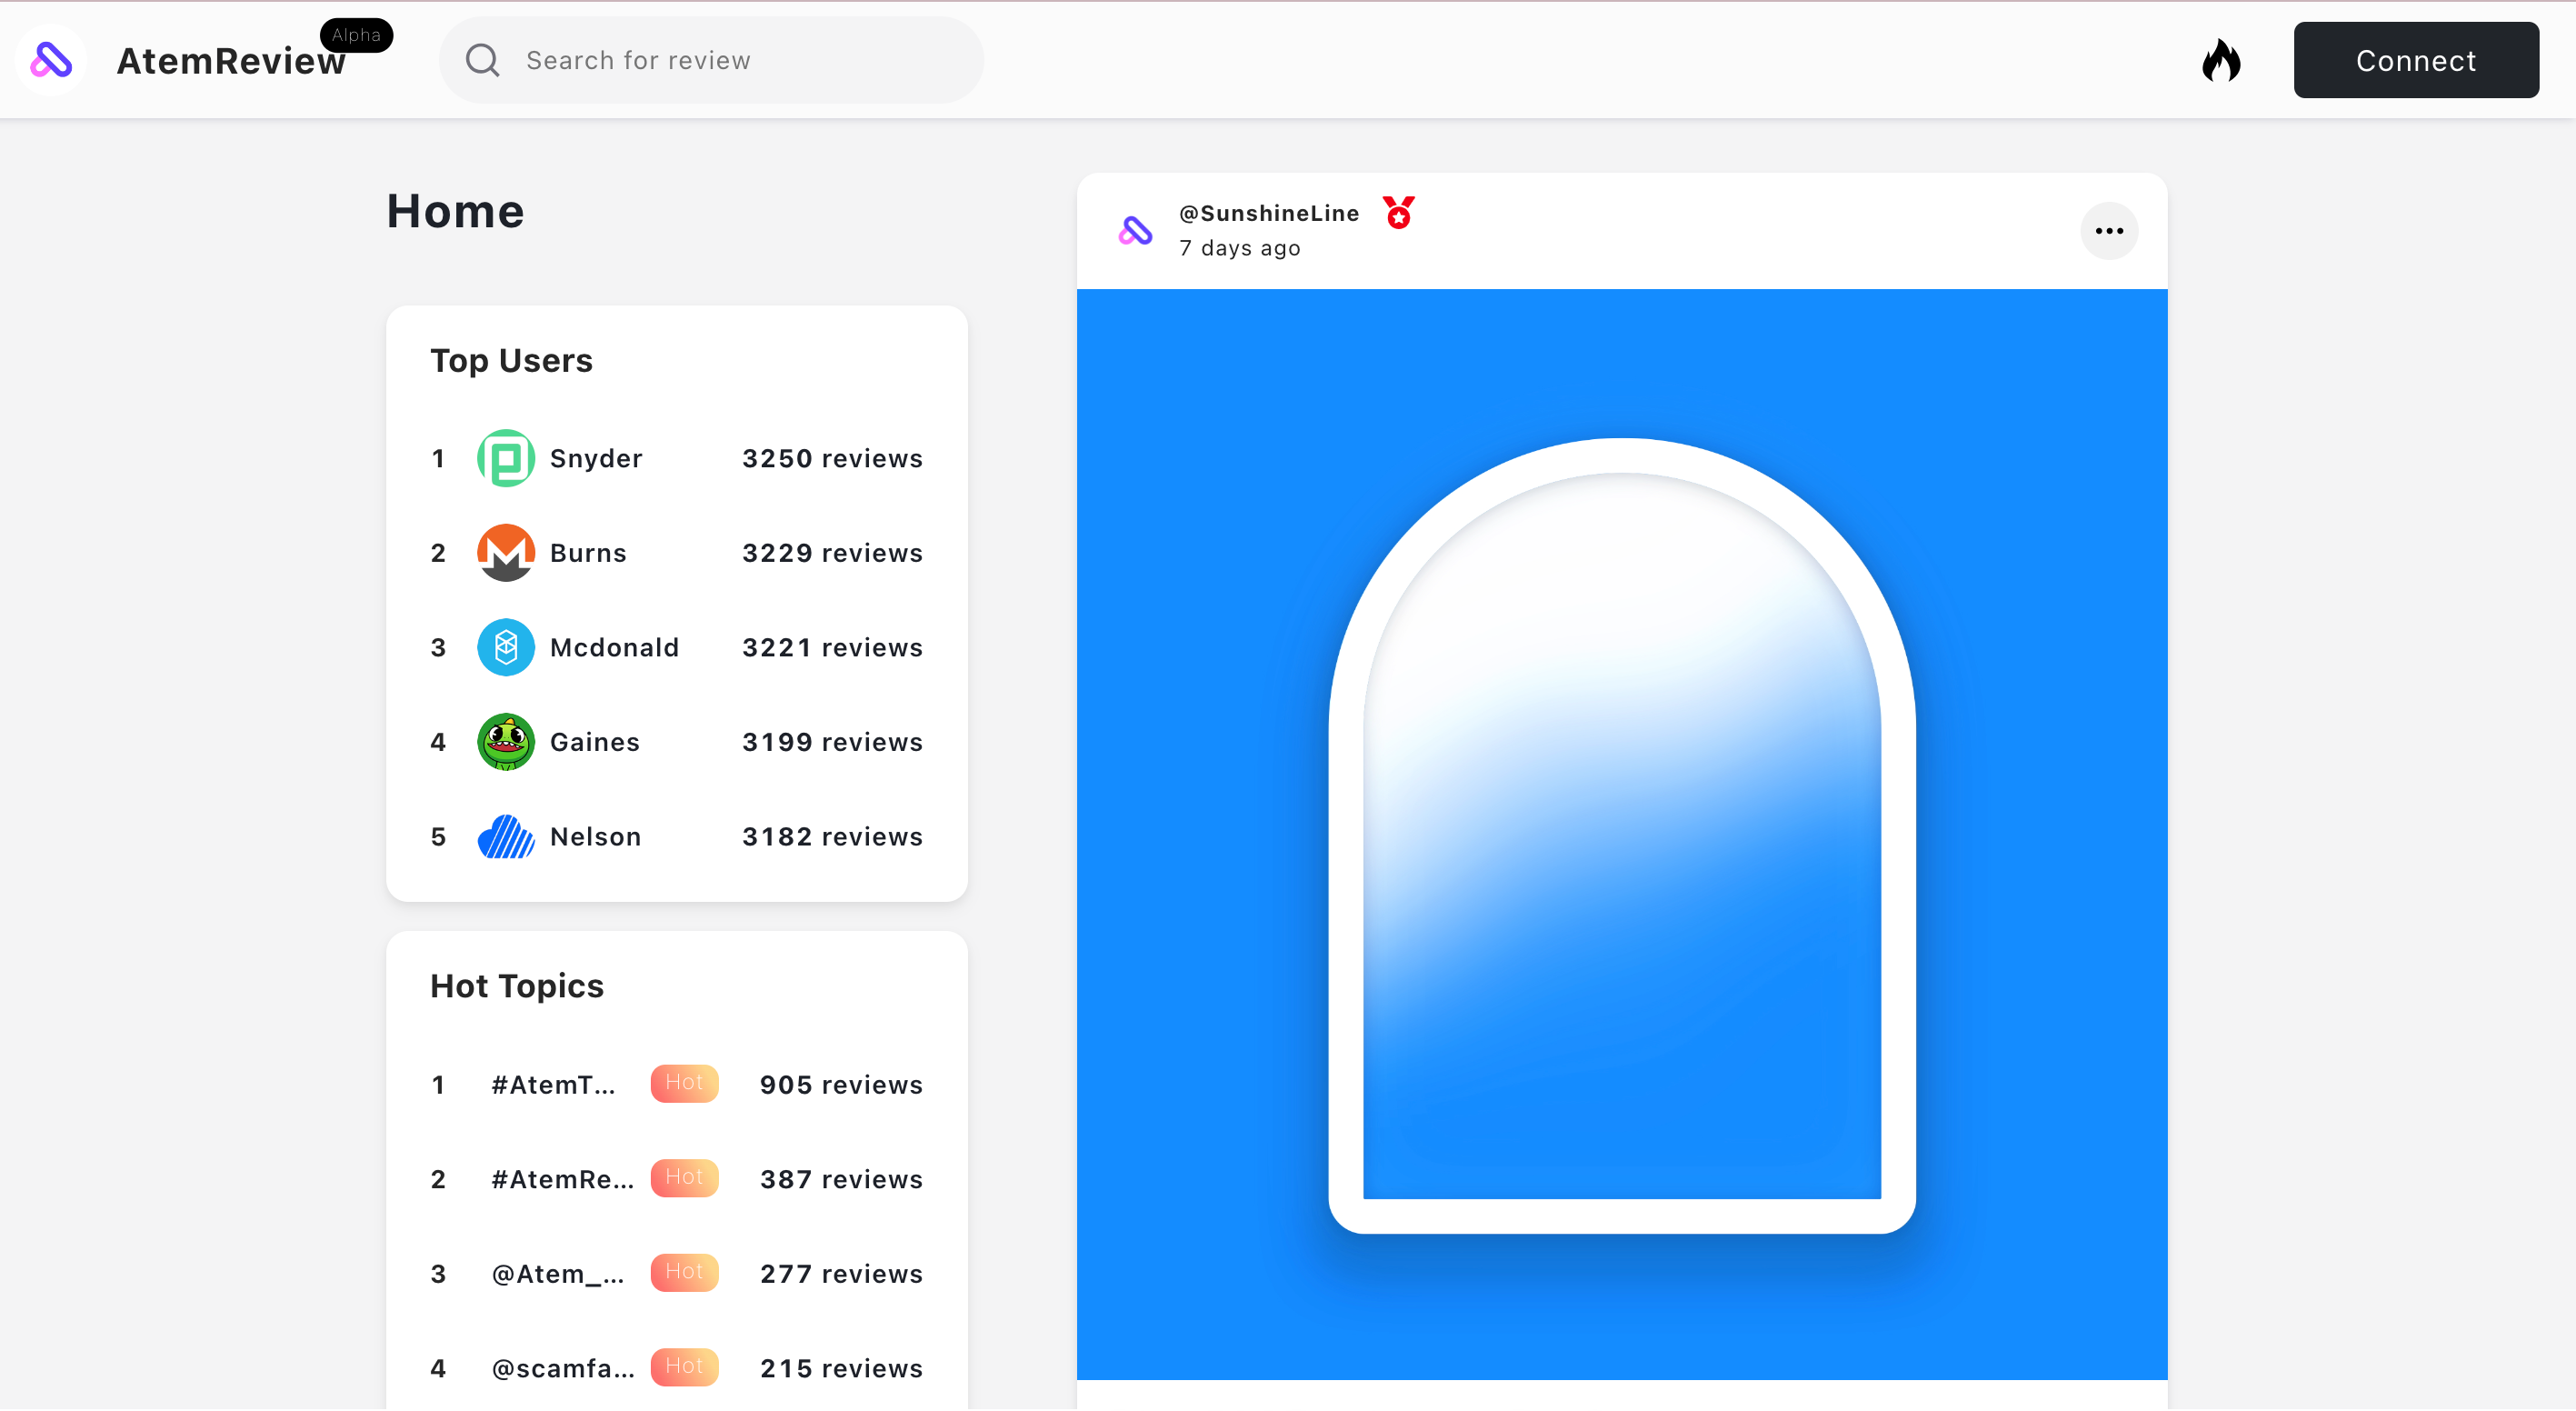Click the red medal badge icon

click(x=1398, y=212)
